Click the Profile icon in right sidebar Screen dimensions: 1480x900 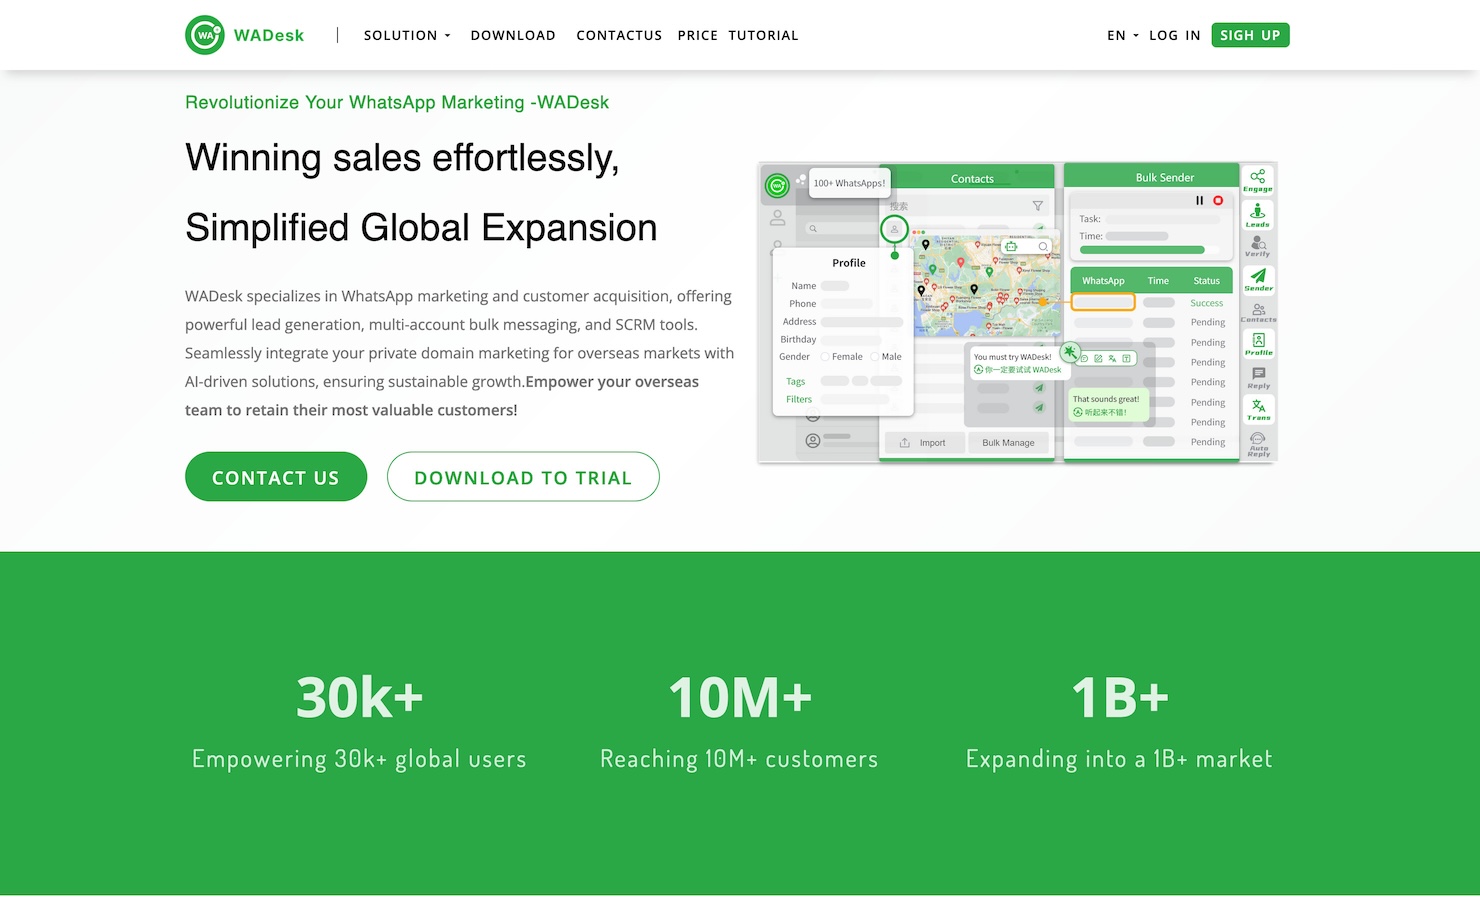point(1258,344)
